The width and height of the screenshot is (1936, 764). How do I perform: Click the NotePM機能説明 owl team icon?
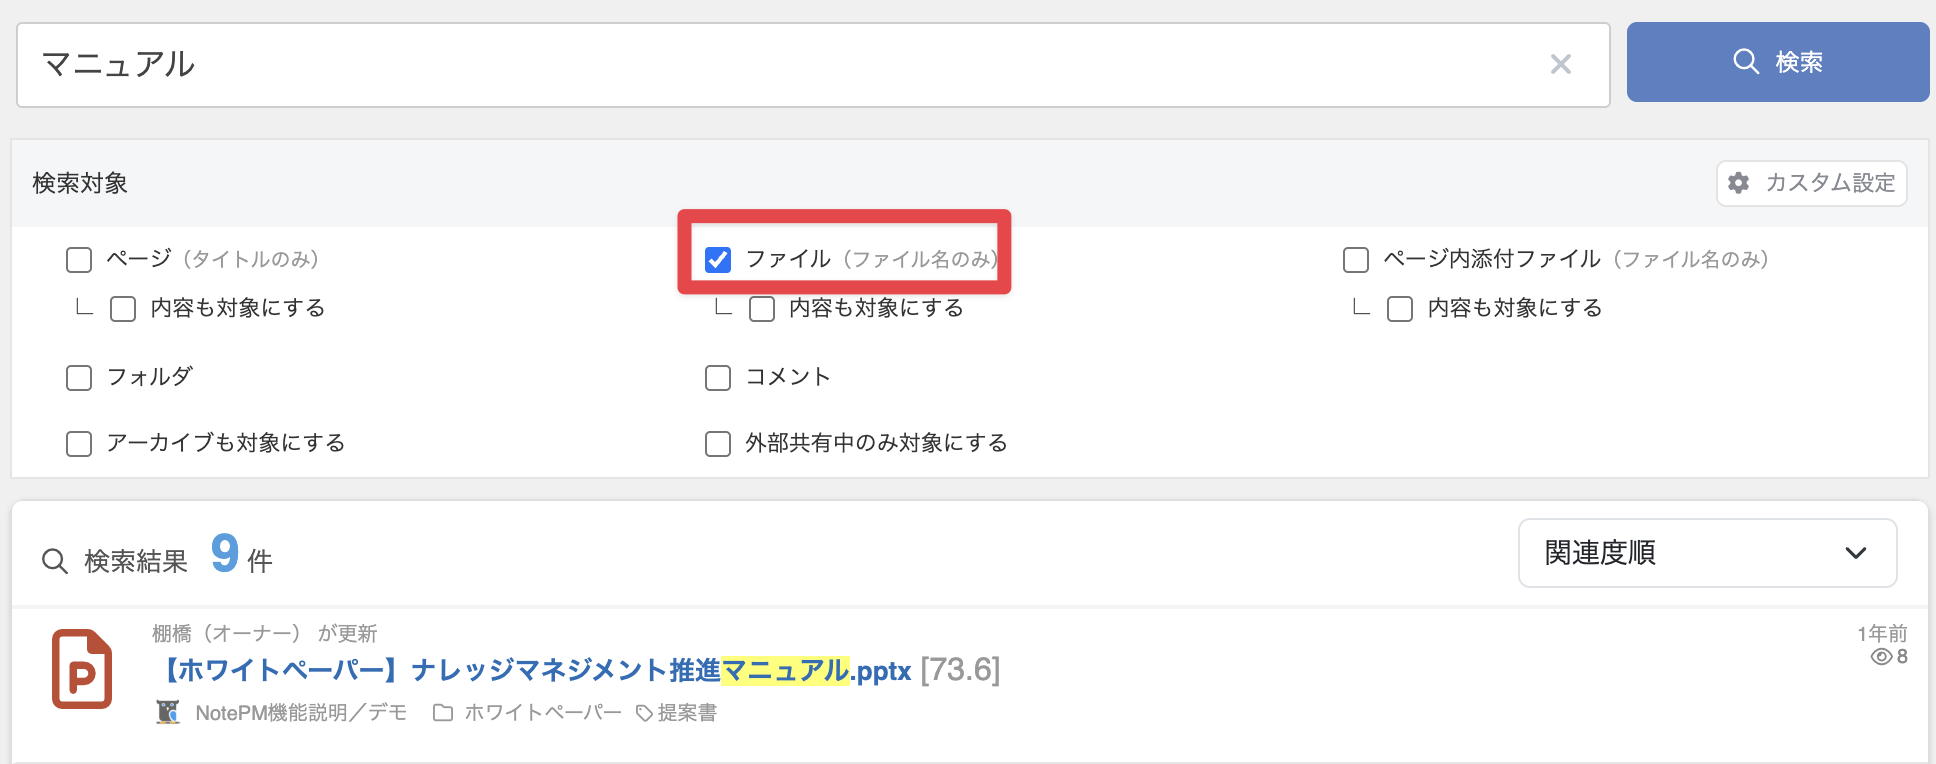[168, 712]
